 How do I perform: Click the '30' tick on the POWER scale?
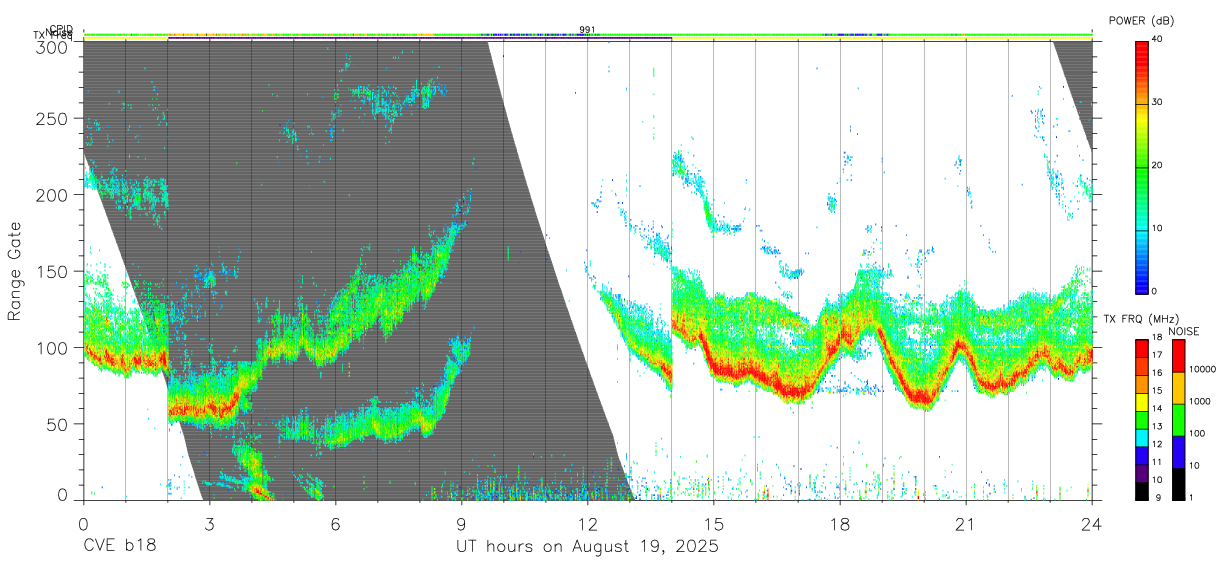click(x=1157, y=103)
